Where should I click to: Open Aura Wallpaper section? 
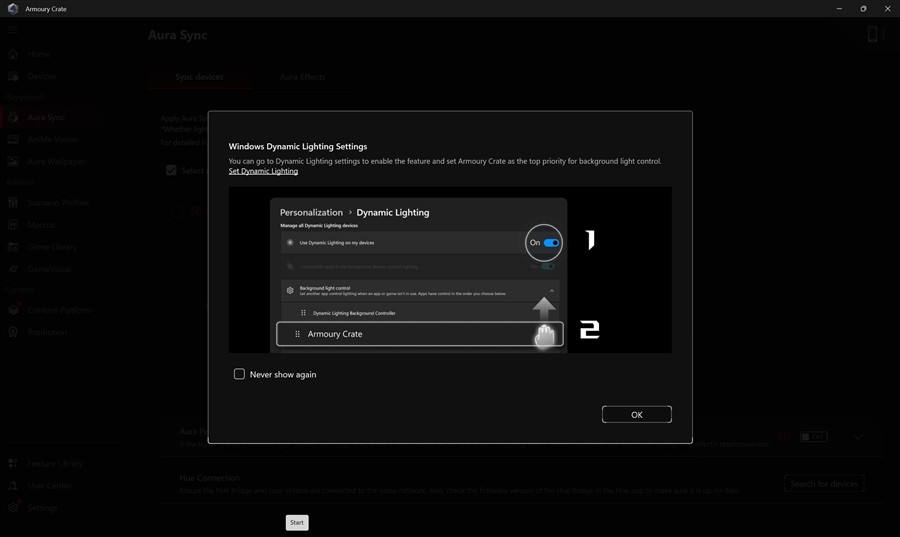click(x=55, y=161)
